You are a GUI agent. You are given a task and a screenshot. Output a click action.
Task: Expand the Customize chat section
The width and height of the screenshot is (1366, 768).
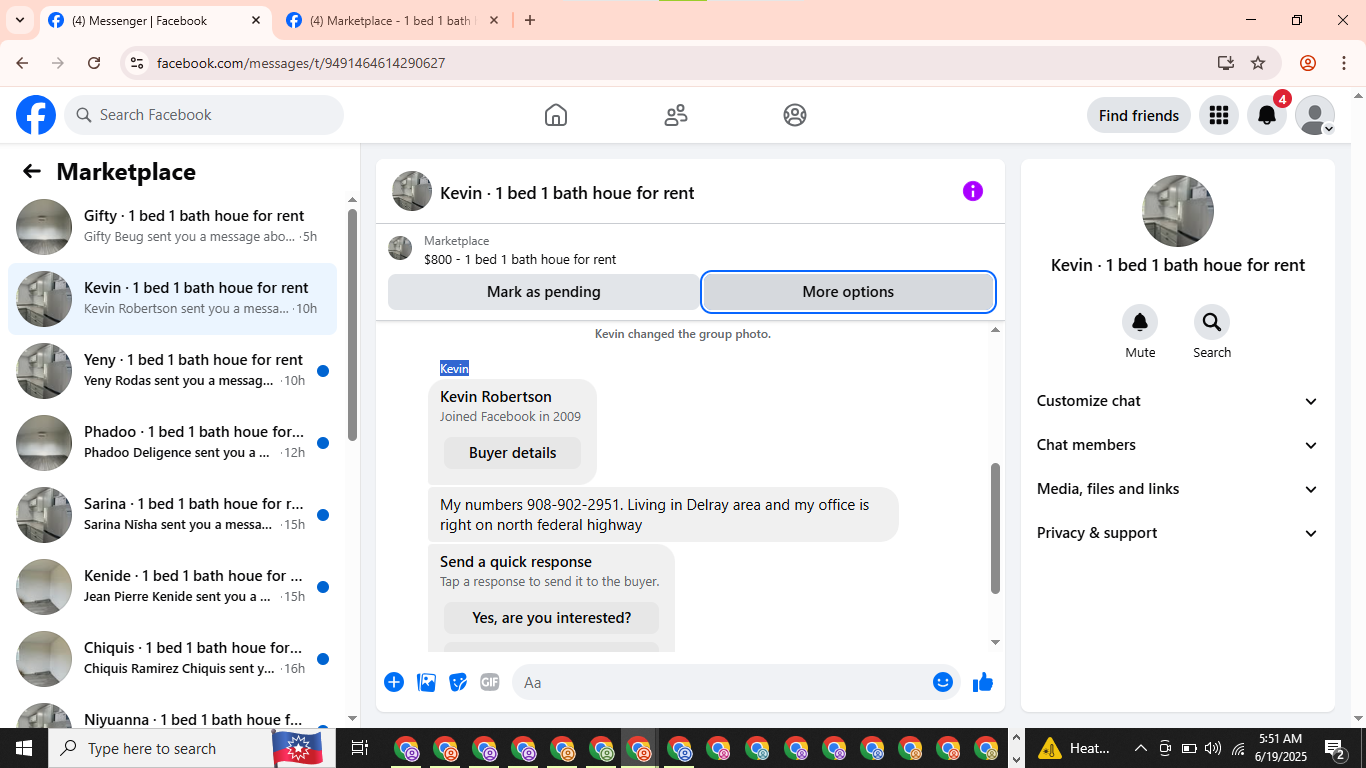point(1178,401)
